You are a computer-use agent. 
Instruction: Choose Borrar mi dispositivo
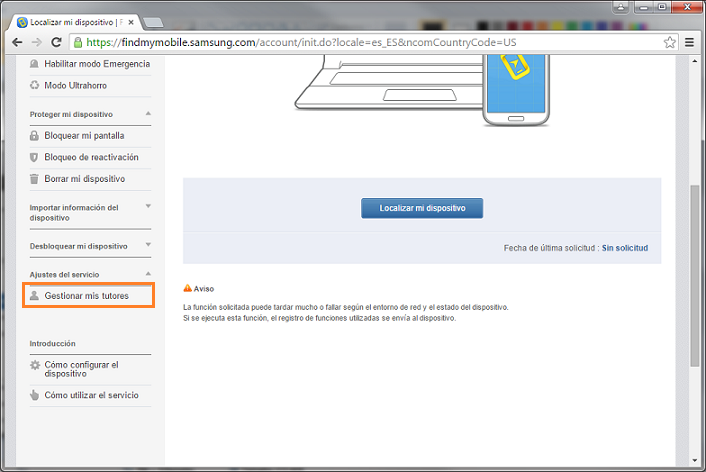click(x=85, y=179)
